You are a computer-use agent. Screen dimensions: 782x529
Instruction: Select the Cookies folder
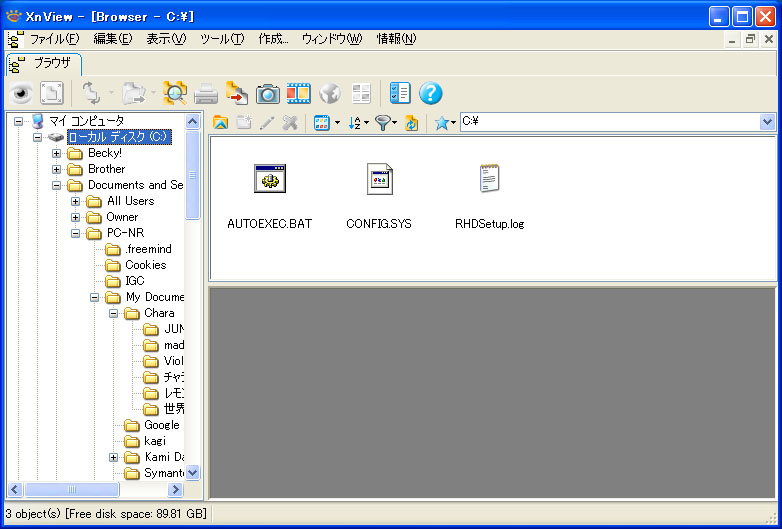pos(146,265)
